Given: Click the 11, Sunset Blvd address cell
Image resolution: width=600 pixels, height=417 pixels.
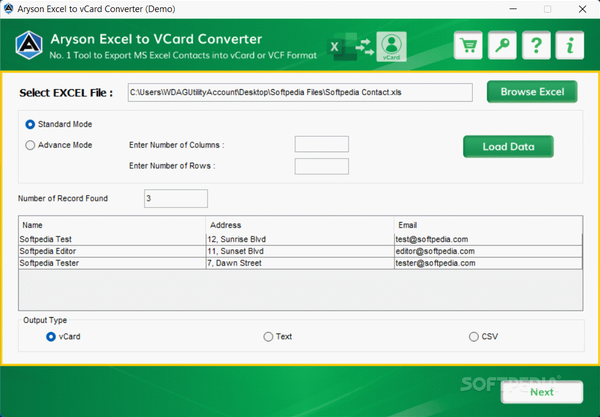Looking at the screenshot, I should point(300,251).
